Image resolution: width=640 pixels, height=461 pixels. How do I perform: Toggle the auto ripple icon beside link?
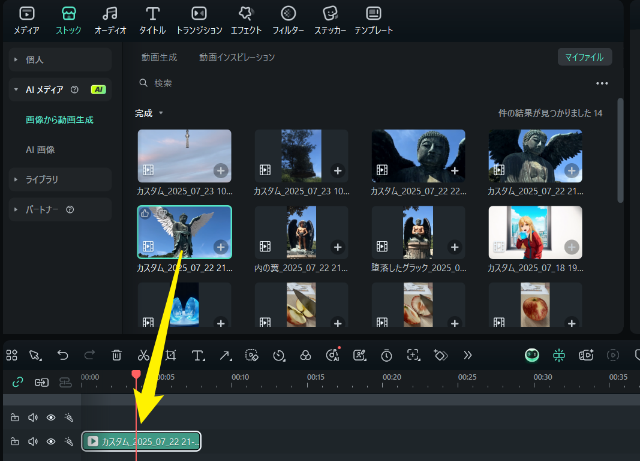click(x=41, y=382)
